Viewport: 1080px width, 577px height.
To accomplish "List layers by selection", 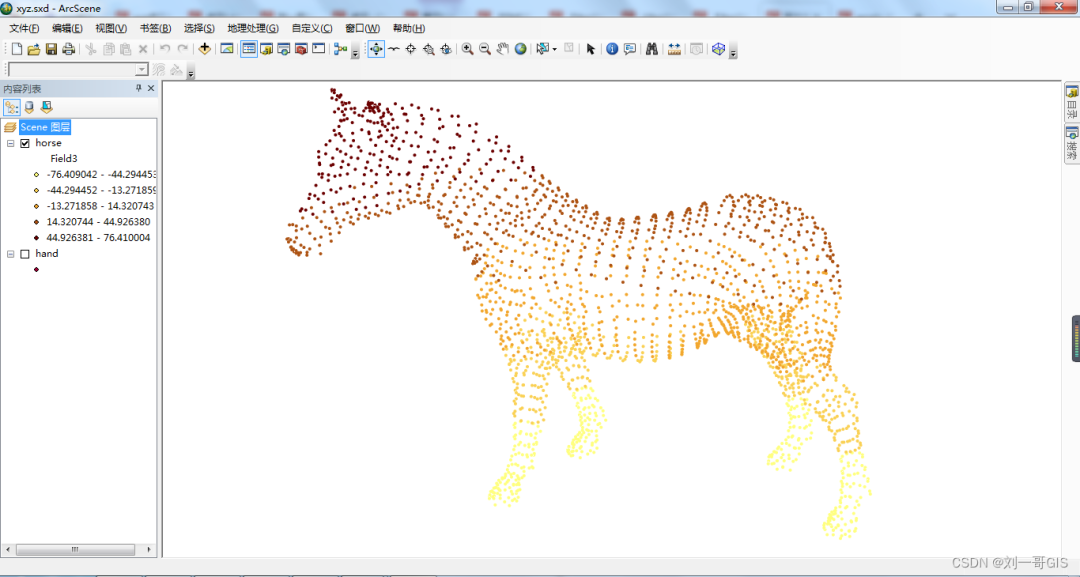I will click(46, 107).
